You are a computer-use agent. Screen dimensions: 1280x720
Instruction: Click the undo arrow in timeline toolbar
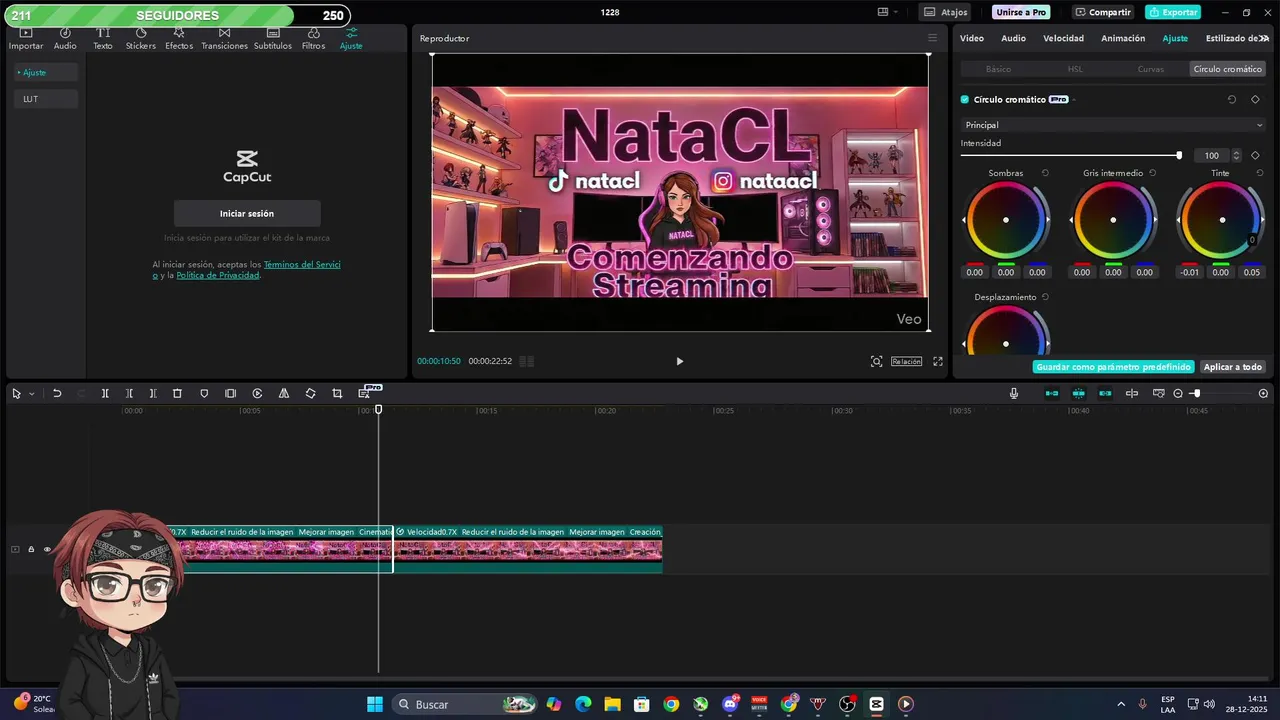[57, 394]
